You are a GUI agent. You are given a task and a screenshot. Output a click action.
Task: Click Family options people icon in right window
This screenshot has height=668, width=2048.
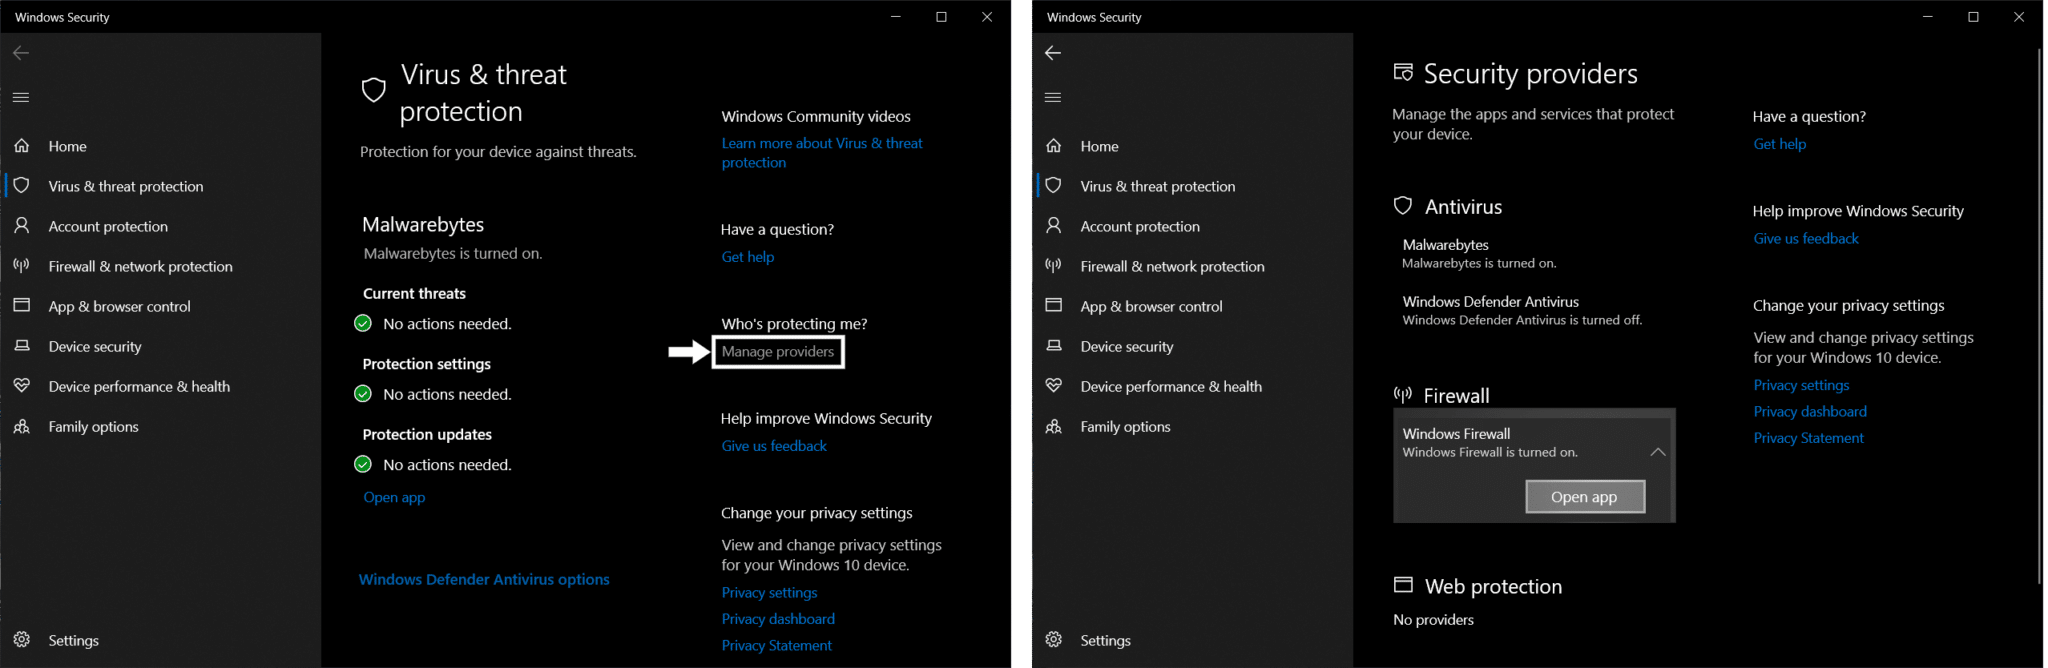coord(1053,426)
